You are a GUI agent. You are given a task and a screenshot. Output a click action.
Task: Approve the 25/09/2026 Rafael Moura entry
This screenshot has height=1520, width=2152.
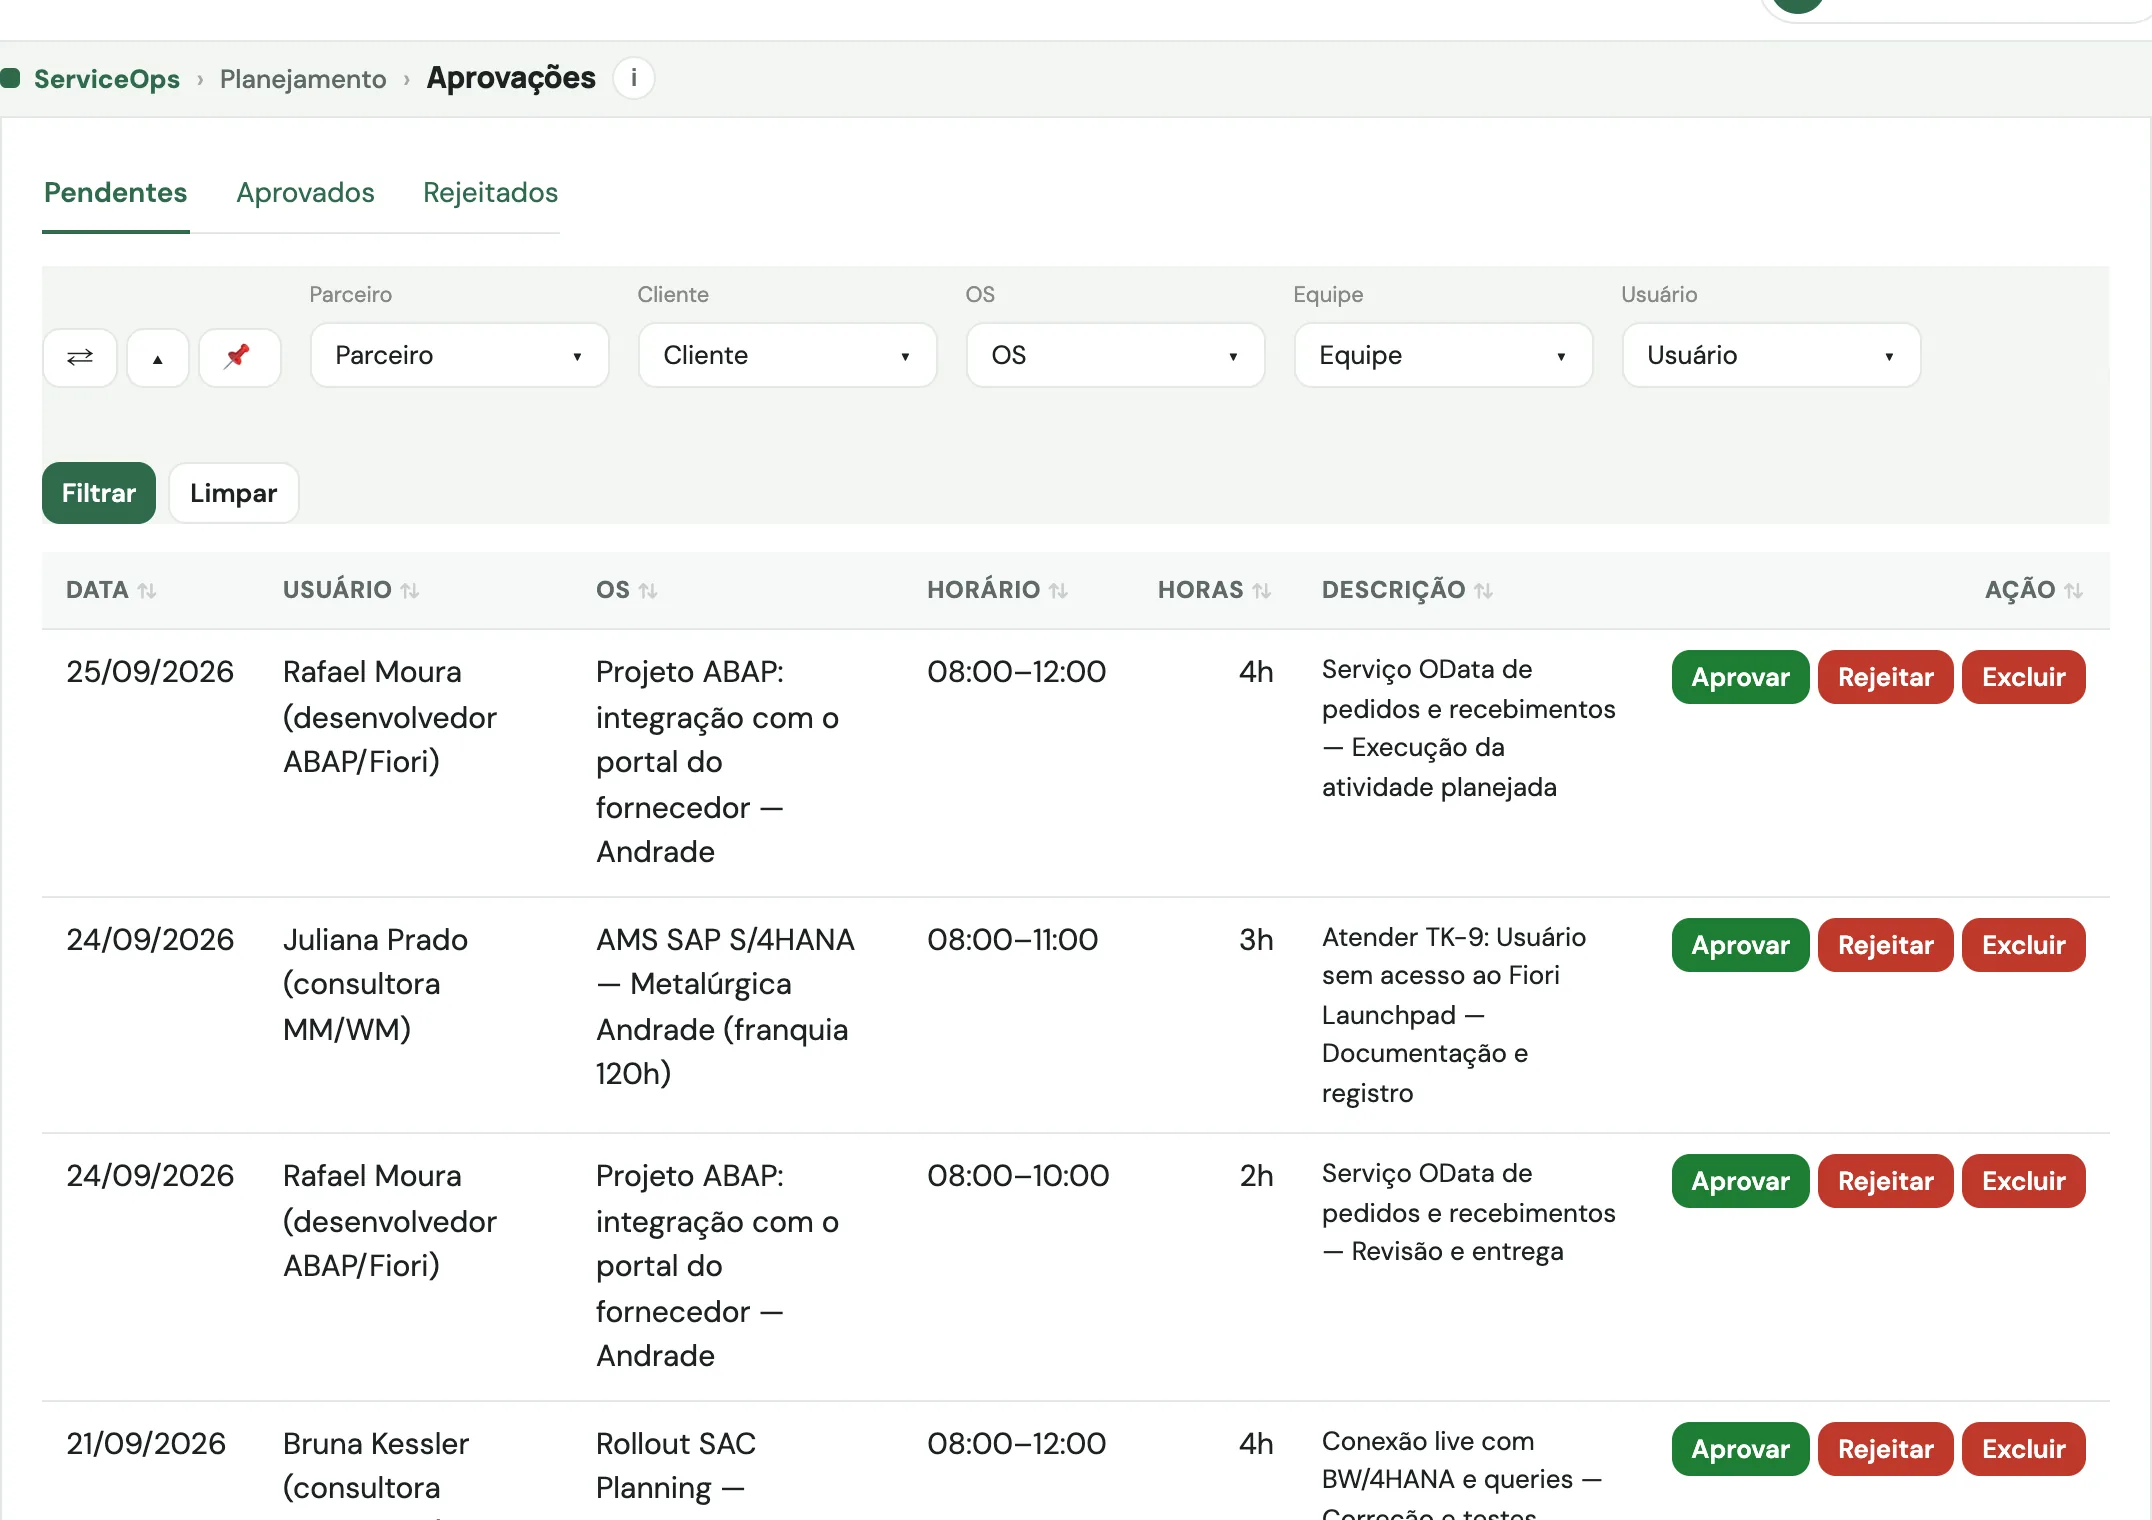[1741, 677]
